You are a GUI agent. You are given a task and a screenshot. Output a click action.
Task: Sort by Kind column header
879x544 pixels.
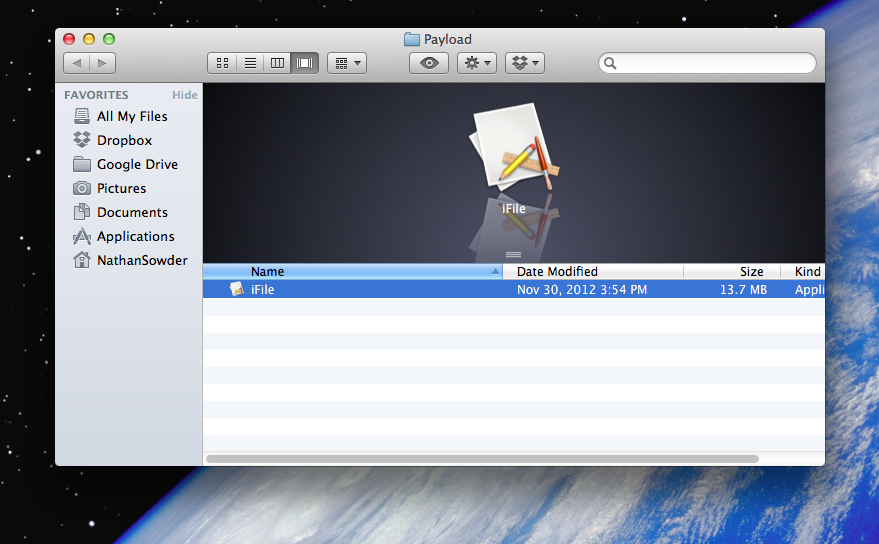pos(803,271)
